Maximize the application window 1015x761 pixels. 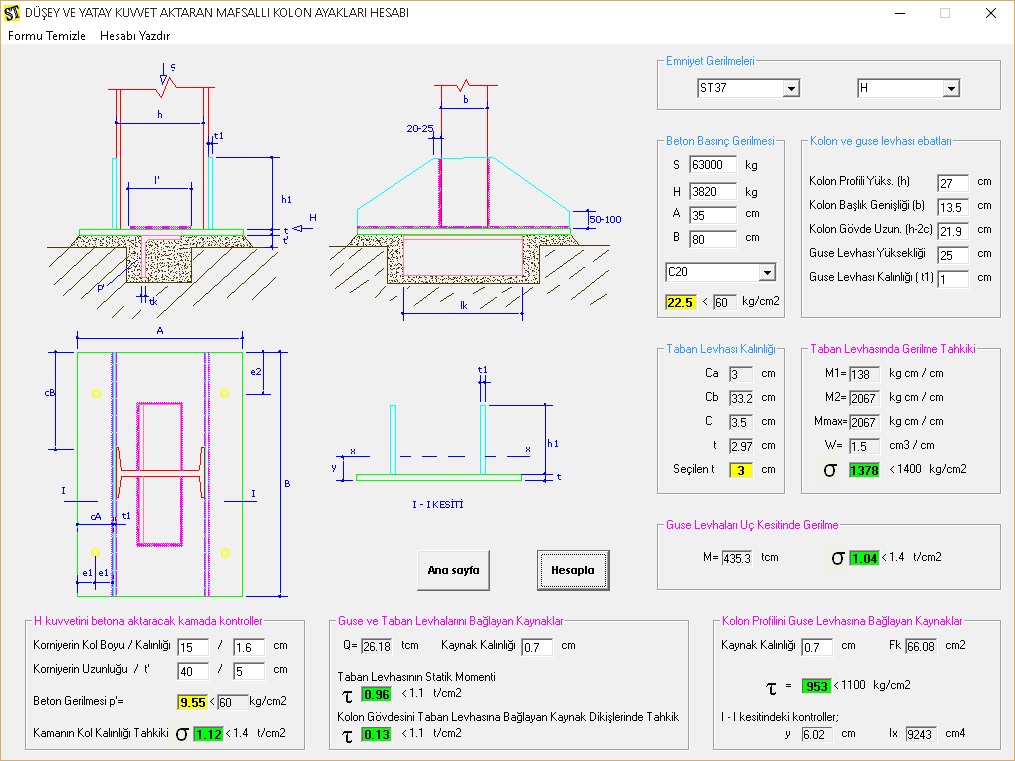click(x=945, y=13)
